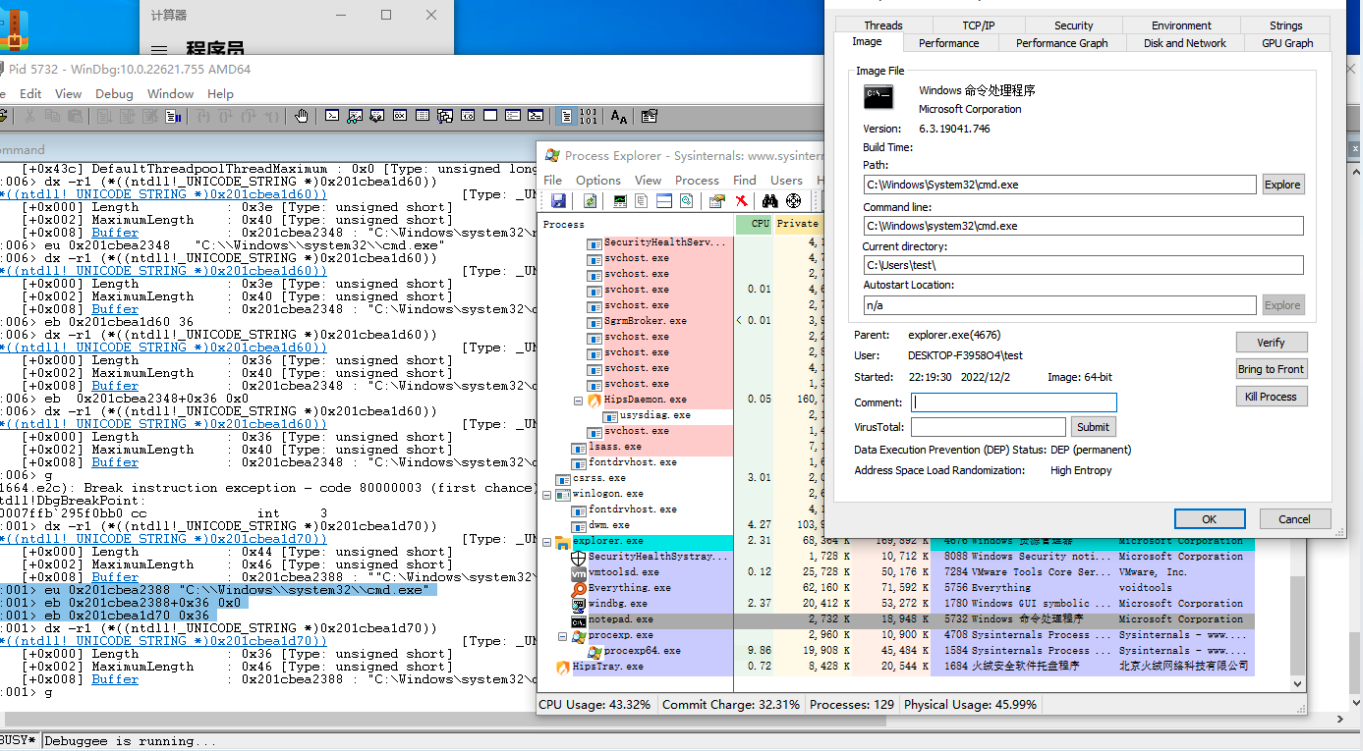The width and height of the screenshot is (1363, 751).
Task: Open the Options menu in Process Explorer
Action: [598, 180]
